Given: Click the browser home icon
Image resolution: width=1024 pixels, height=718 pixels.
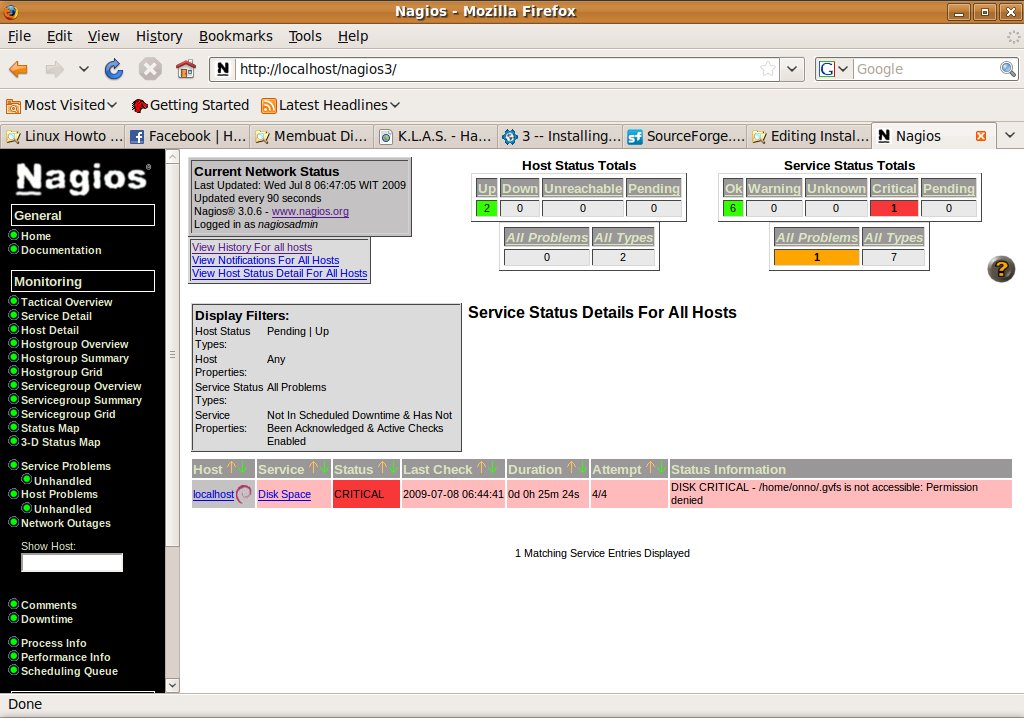Looking at the screenshot, I should coord(185,69).
